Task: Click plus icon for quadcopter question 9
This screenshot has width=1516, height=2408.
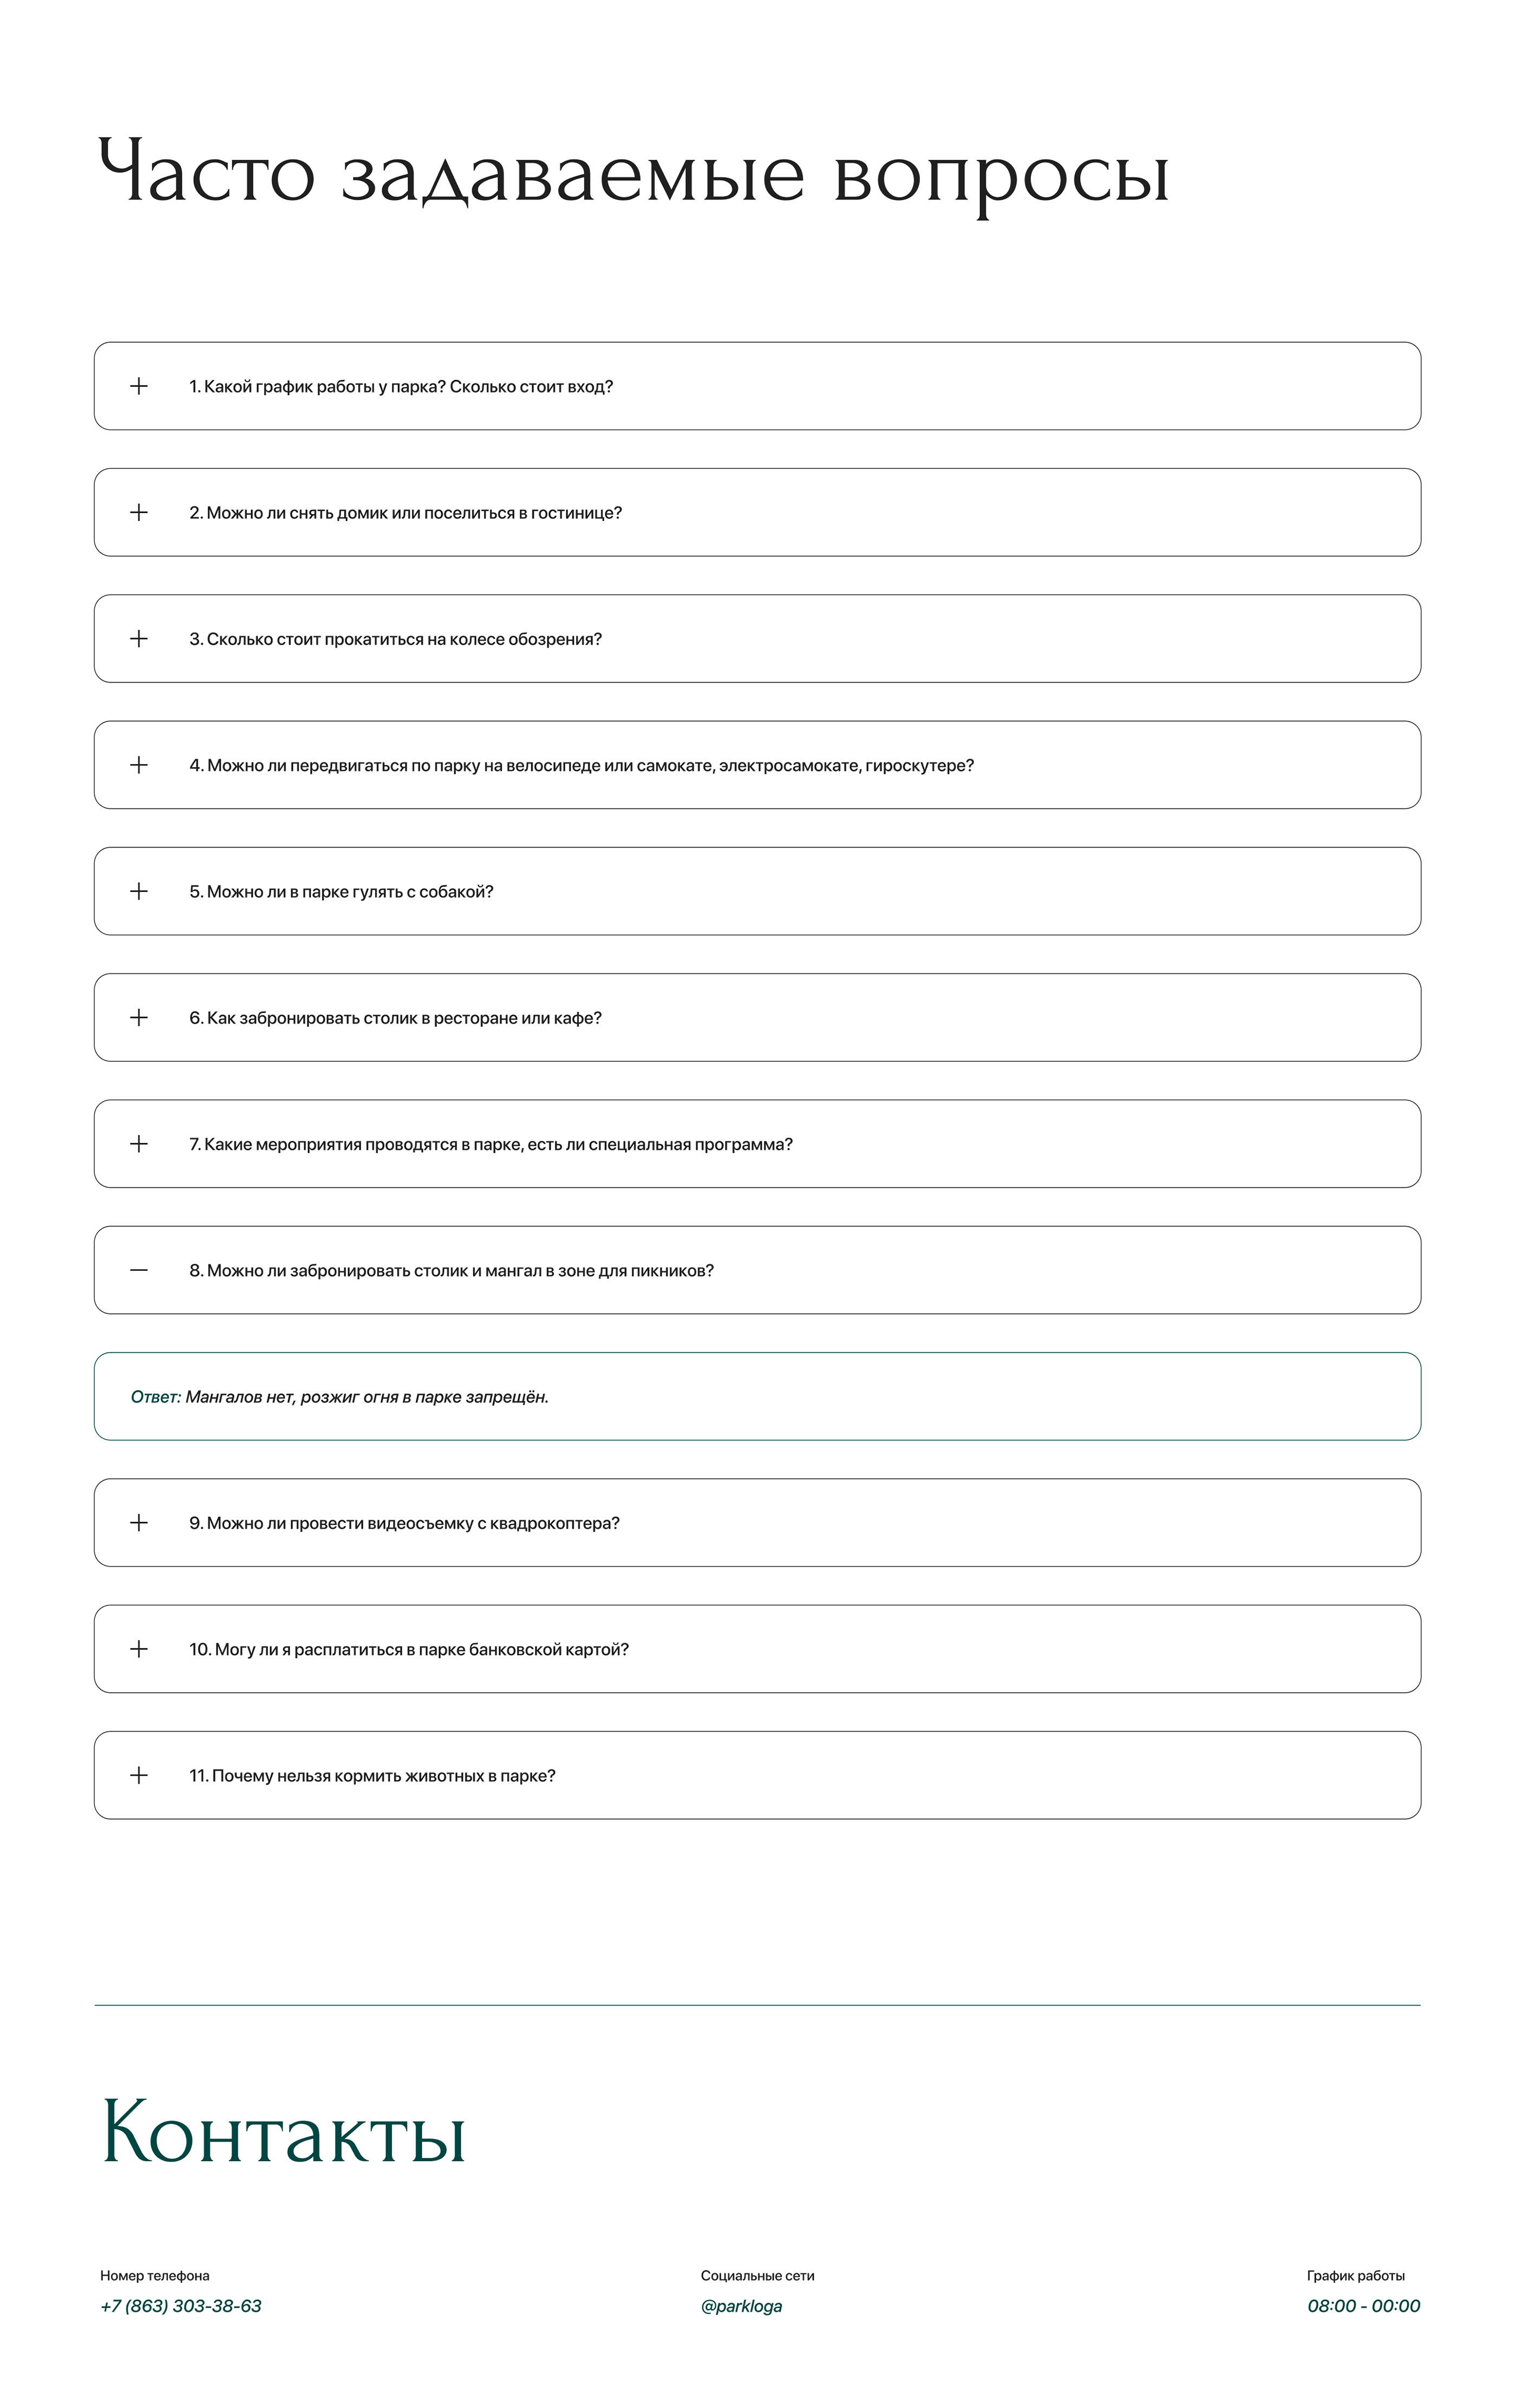Action: [139, 1522]
